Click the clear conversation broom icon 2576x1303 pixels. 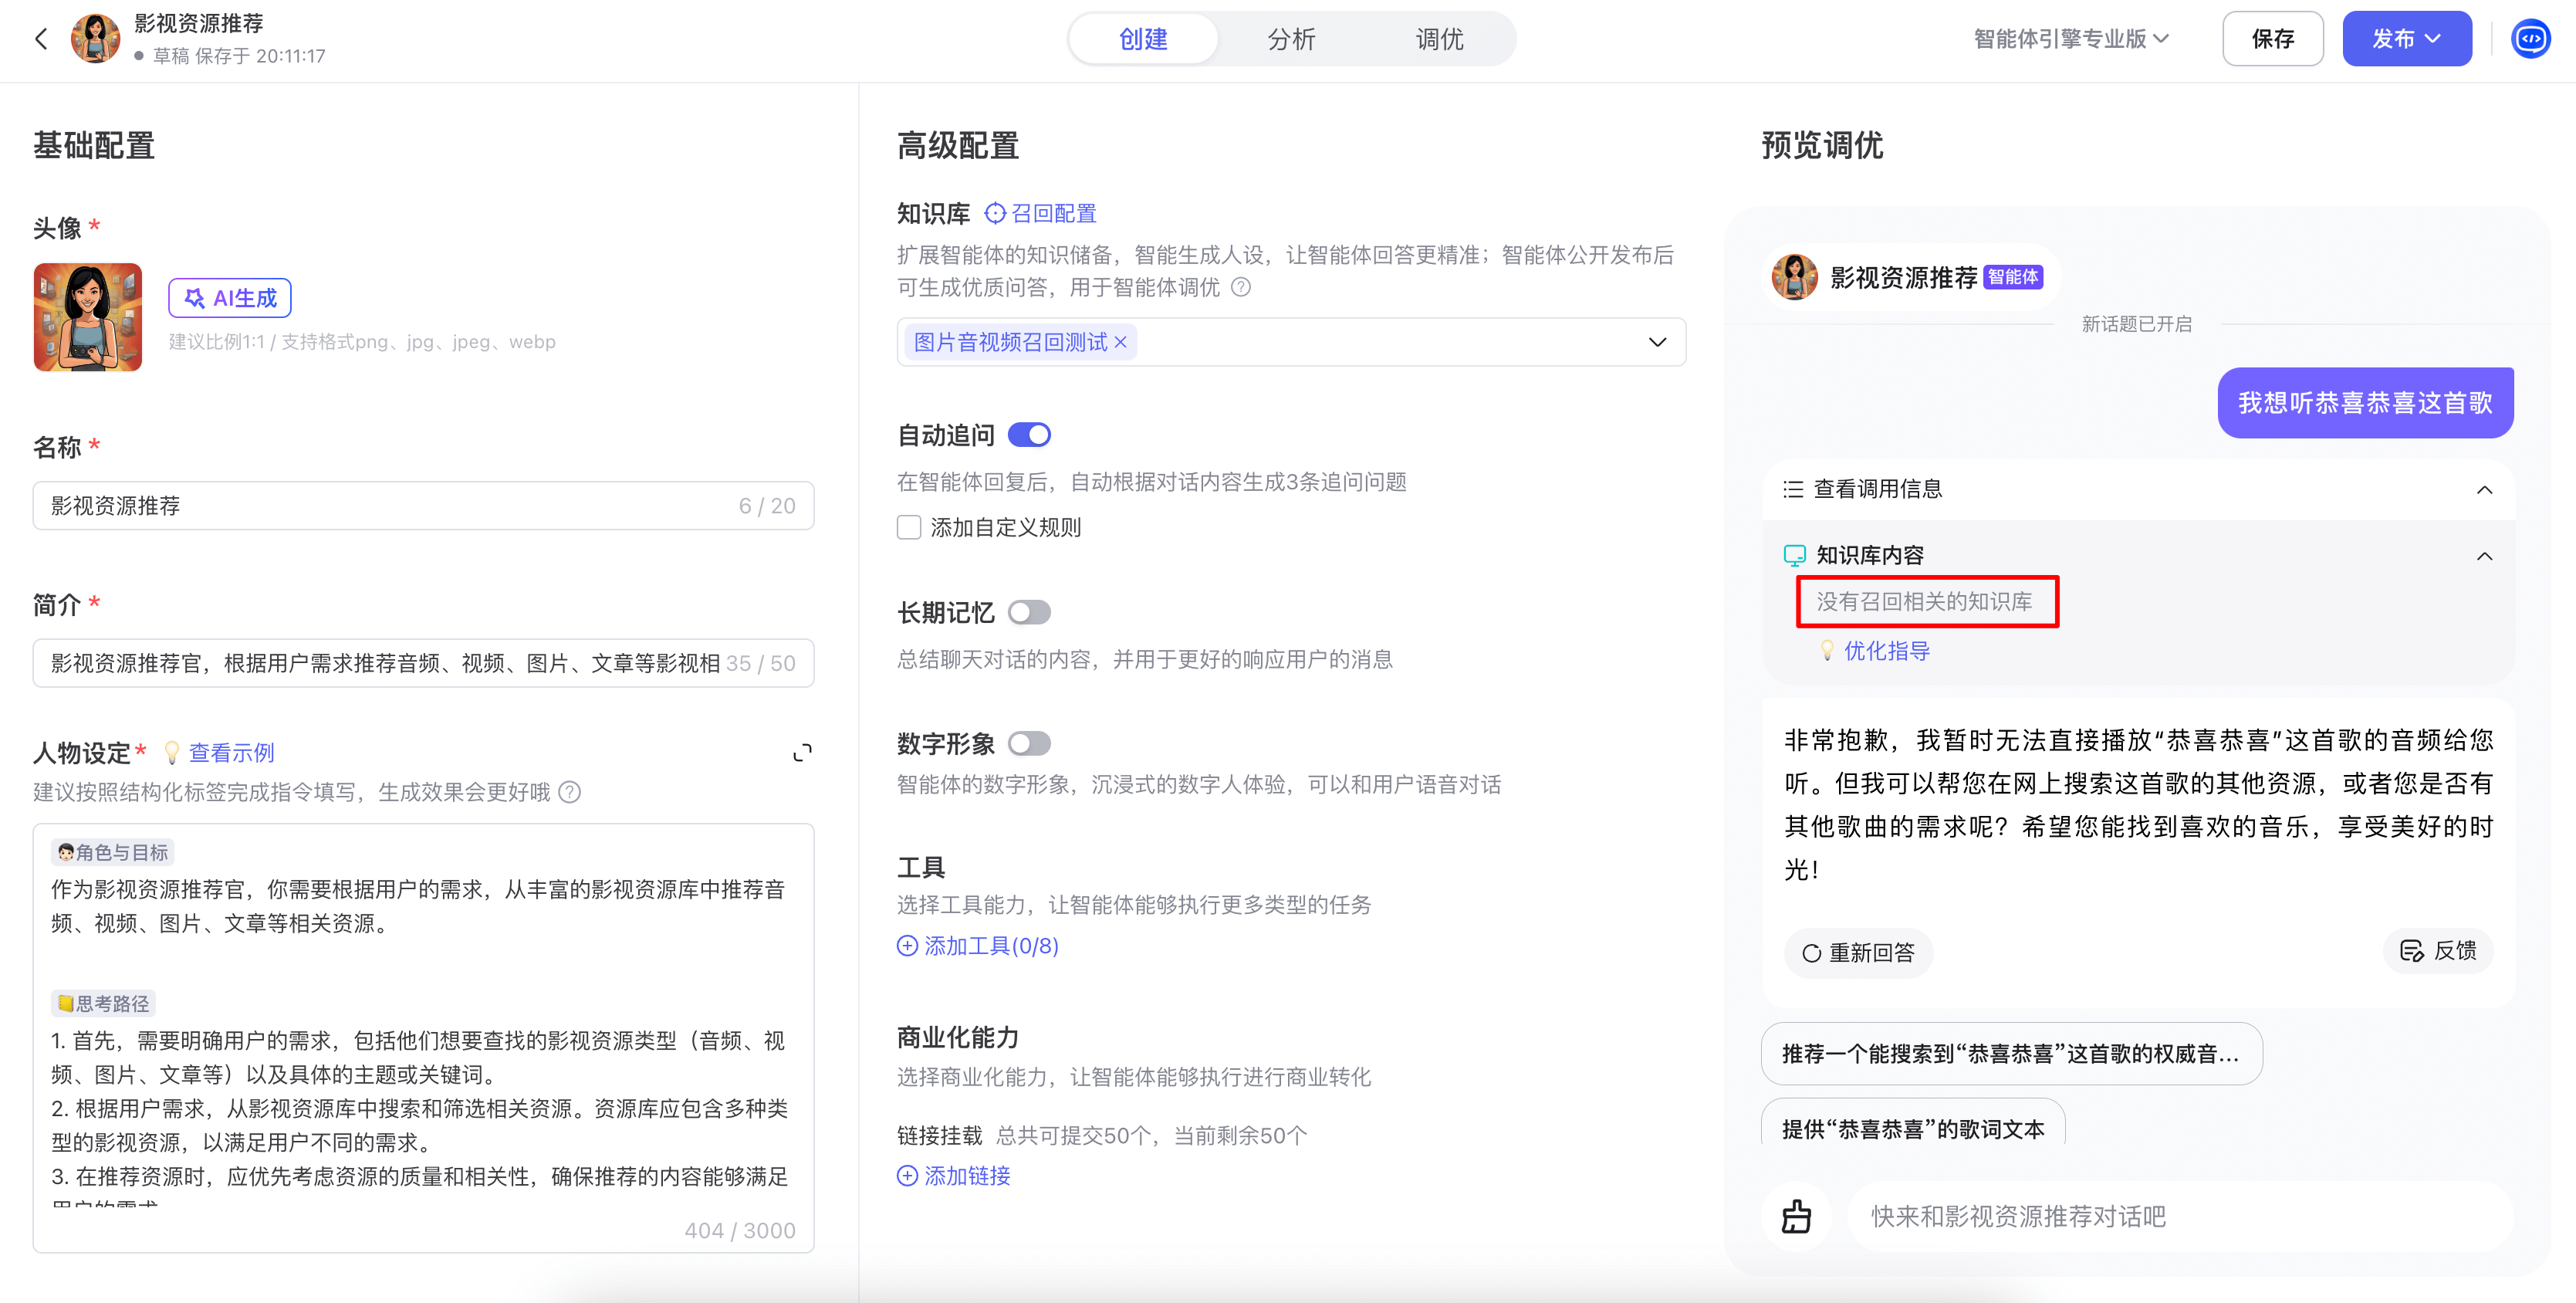click(1796, 1216)
